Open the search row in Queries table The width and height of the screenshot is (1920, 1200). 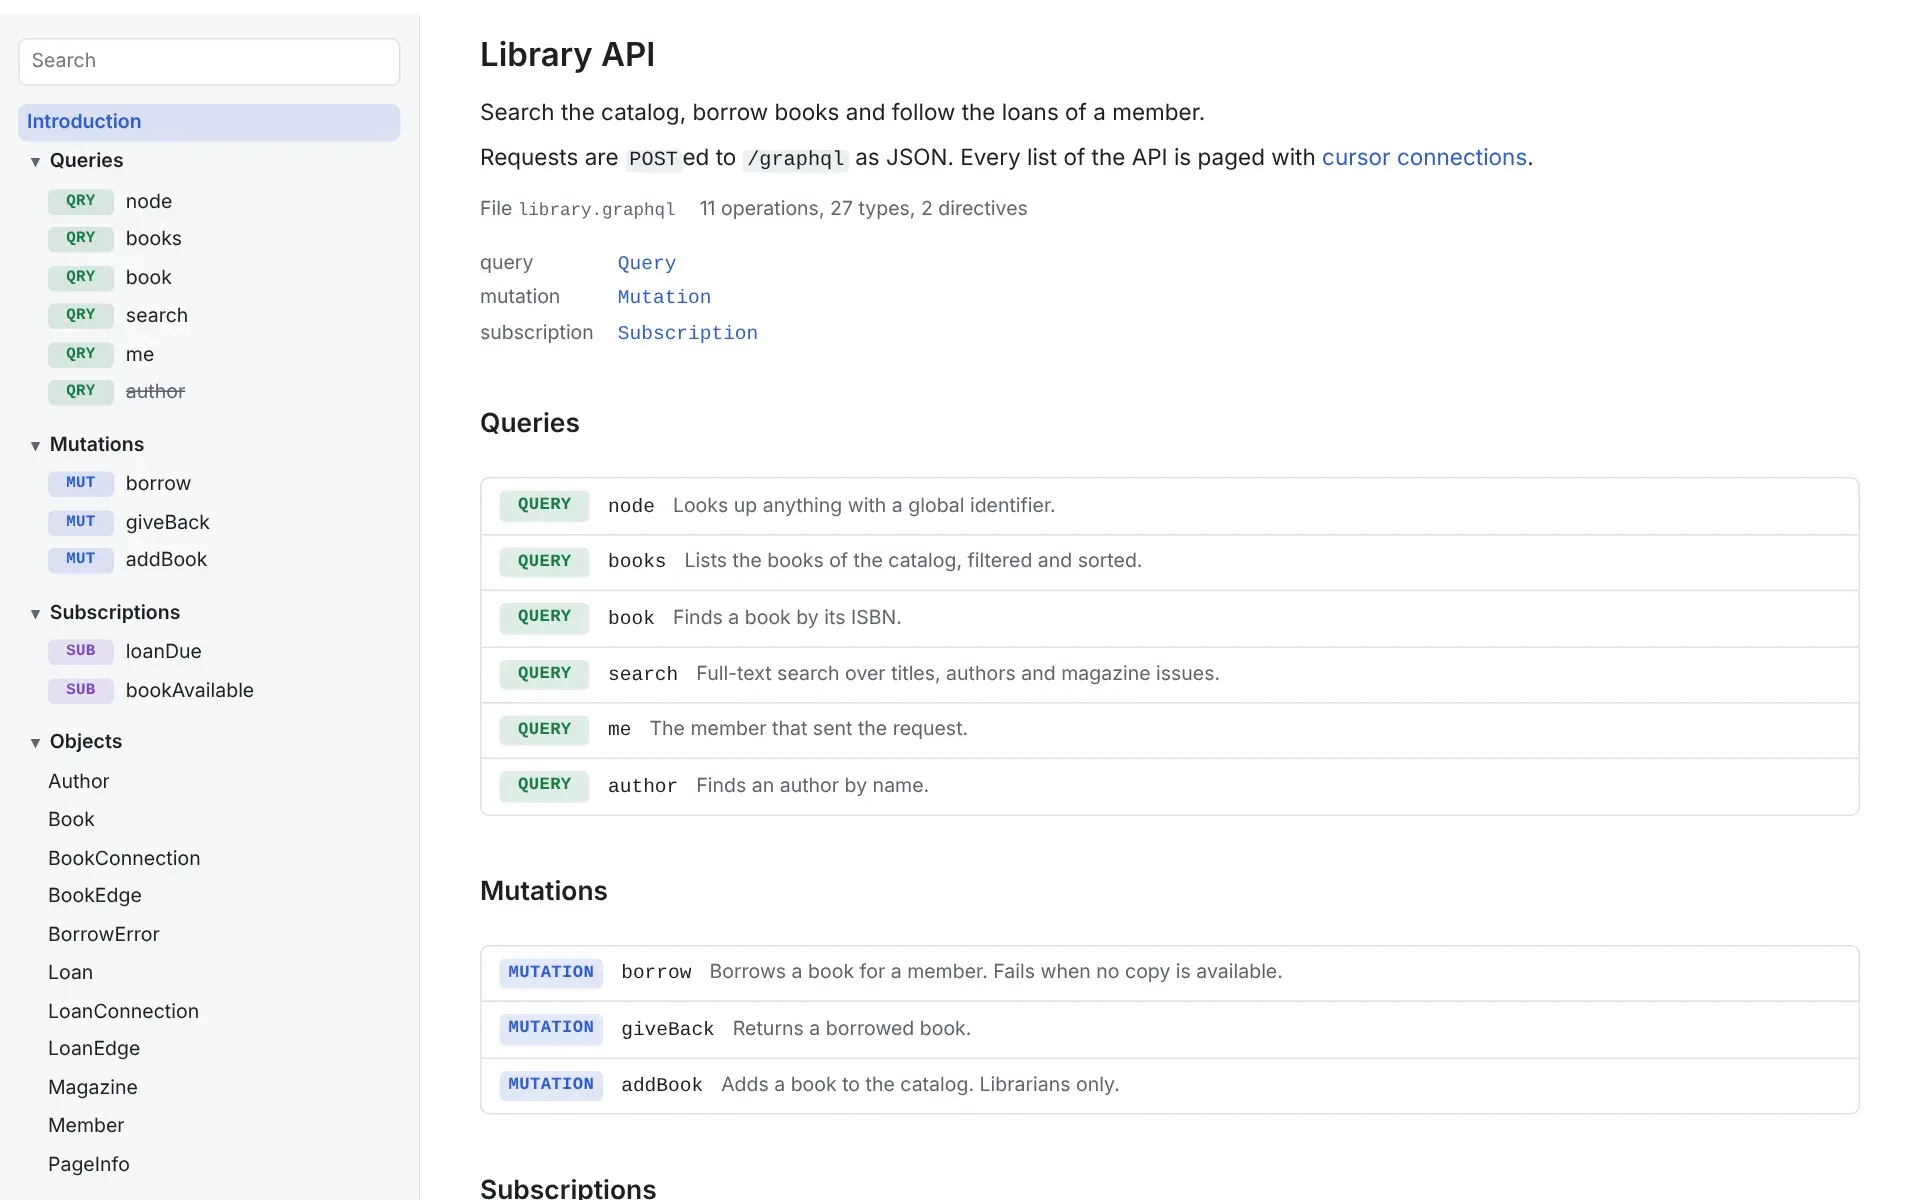point(1170,674)
